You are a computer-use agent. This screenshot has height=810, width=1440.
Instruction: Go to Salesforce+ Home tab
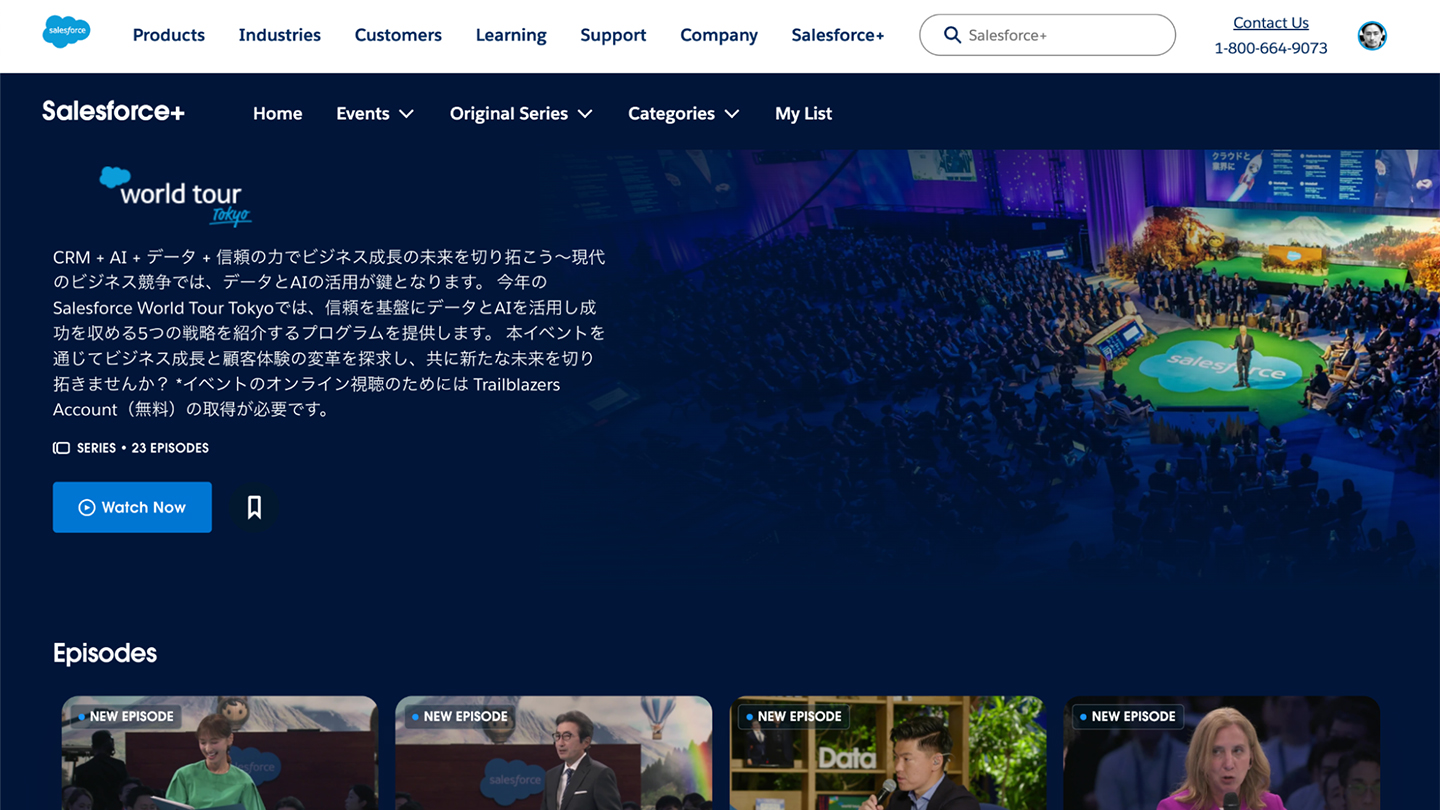[x=277, y=114]
